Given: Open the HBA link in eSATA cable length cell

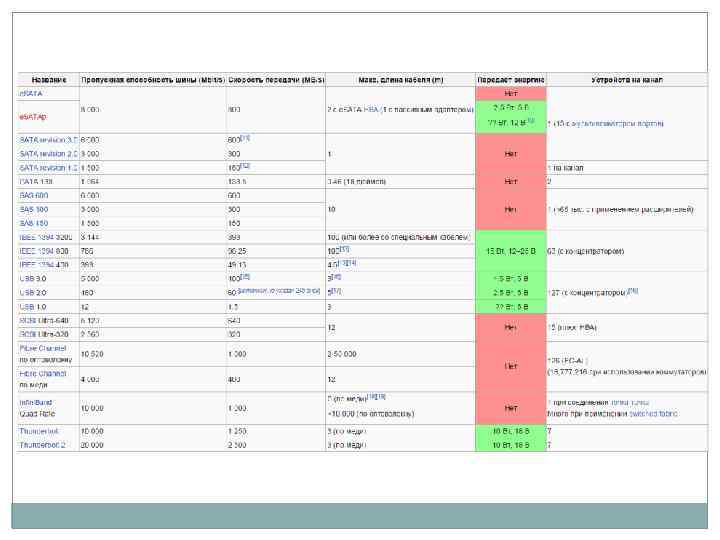Looking at the screenshot, I should click(371, 110).
